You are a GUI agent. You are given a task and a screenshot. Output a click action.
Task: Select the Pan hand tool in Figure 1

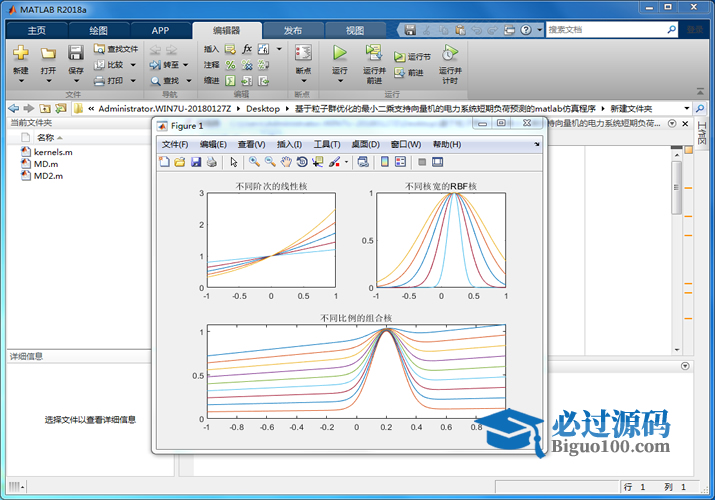tap(286, 162)
